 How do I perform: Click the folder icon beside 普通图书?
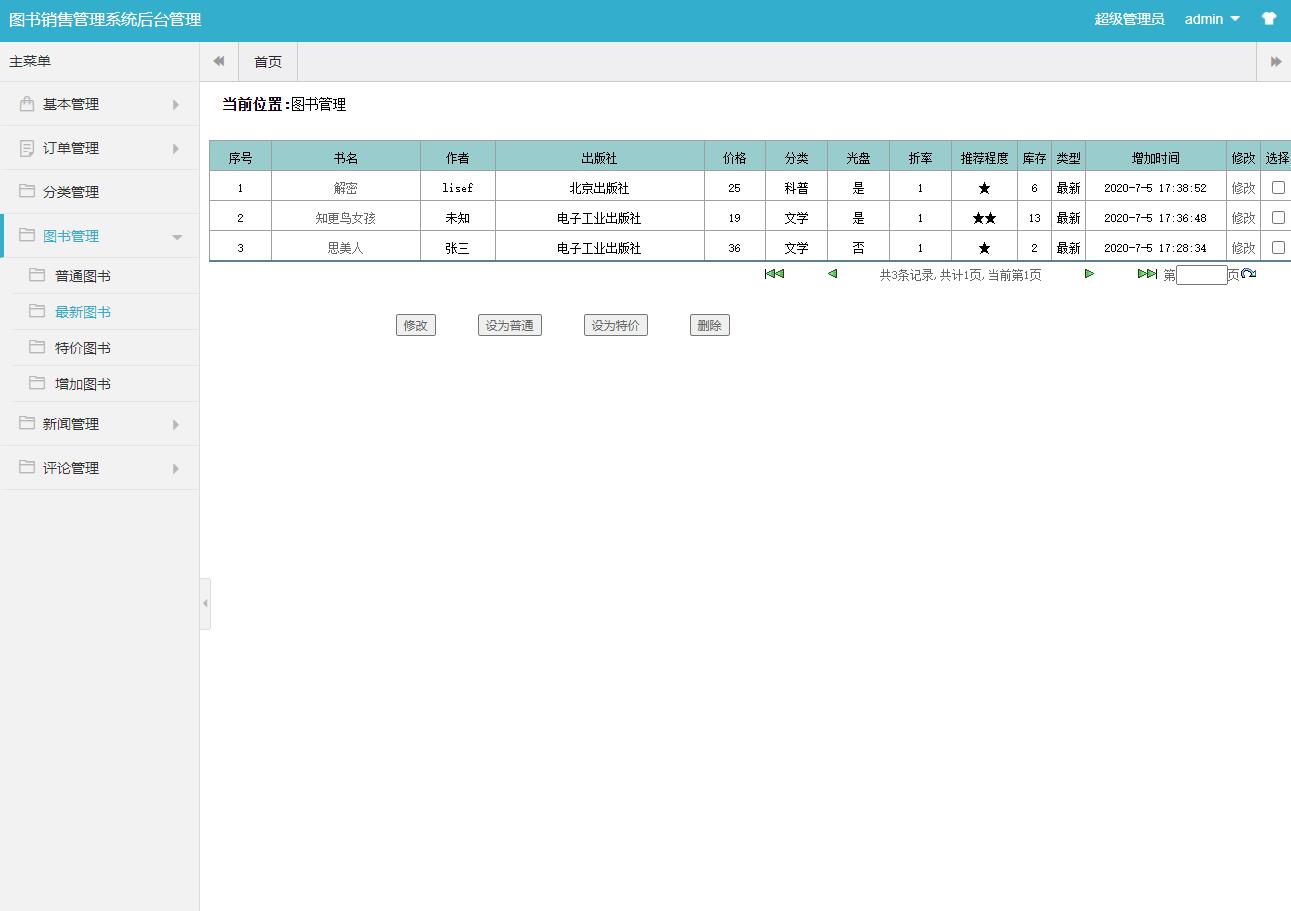(35, 273)
